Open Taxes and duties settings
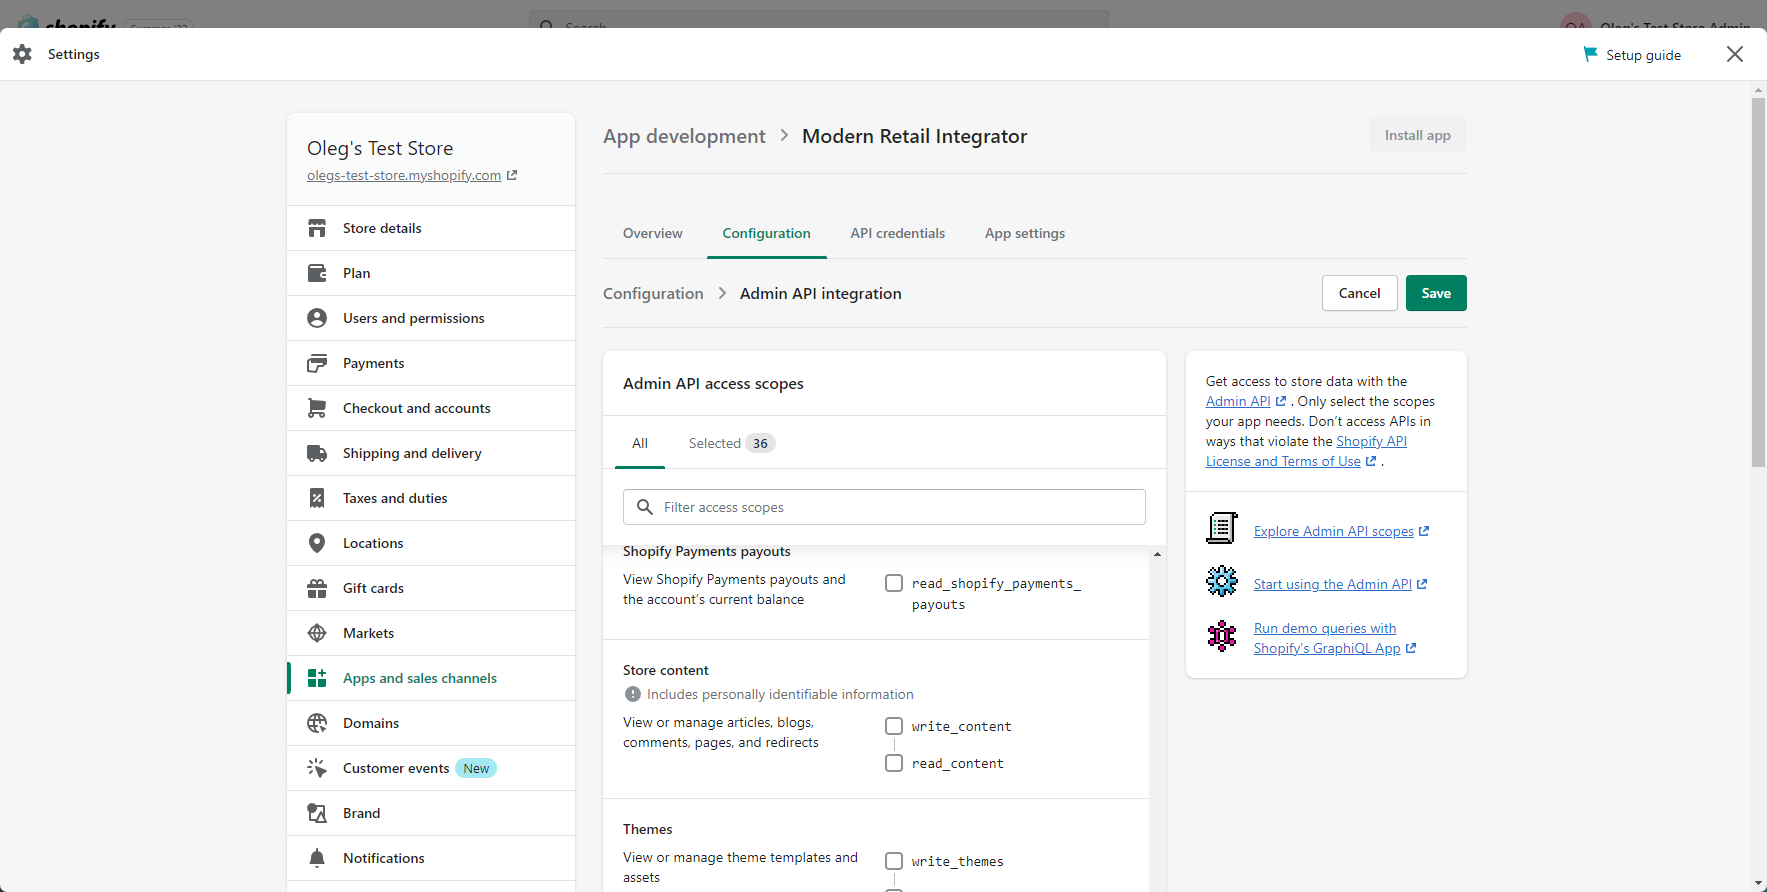The width and height of the screenshot is (1767, 892). [x=431, y=498]
